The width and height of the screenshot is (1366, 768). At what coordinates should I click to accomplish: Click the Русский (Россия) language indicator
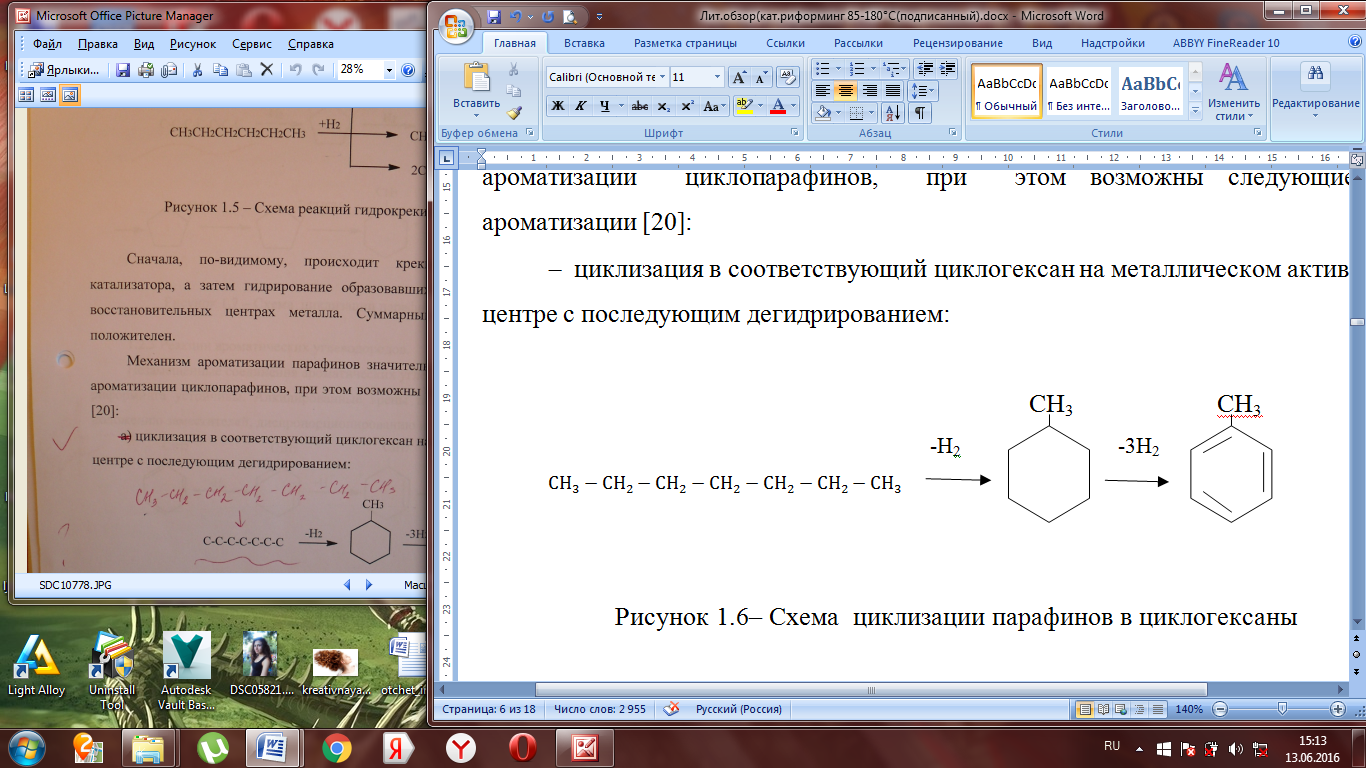point(739,709)
